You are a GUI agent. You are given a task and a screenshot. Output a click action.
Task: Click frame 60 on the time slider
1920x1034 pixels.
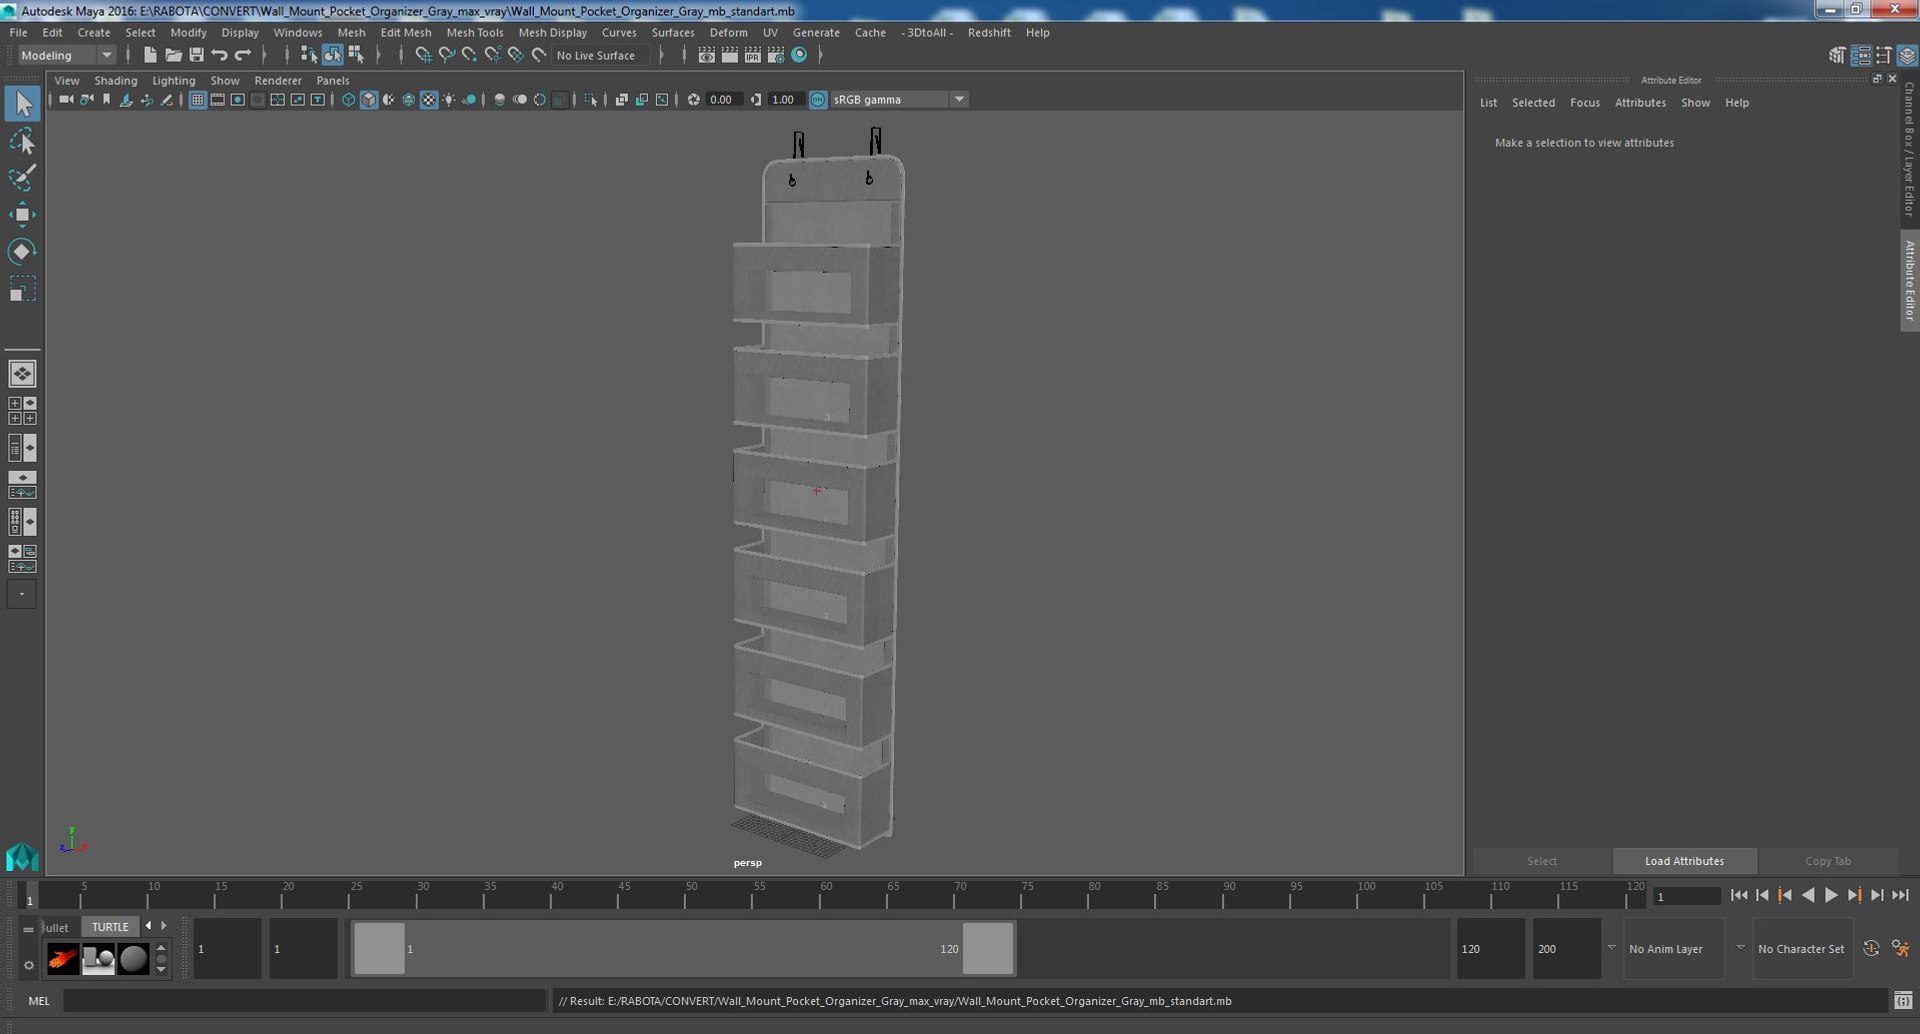click(826, 896)
